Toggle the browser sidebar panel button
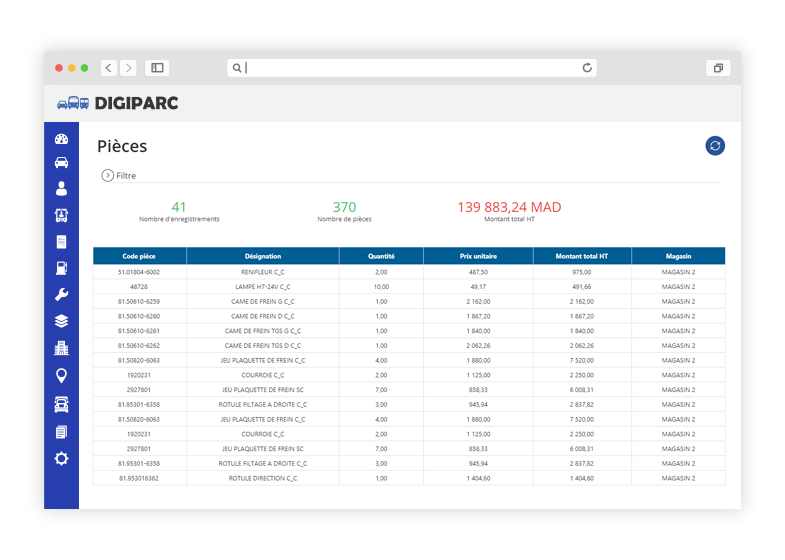The image size is (785, 560). pos(157,68)
